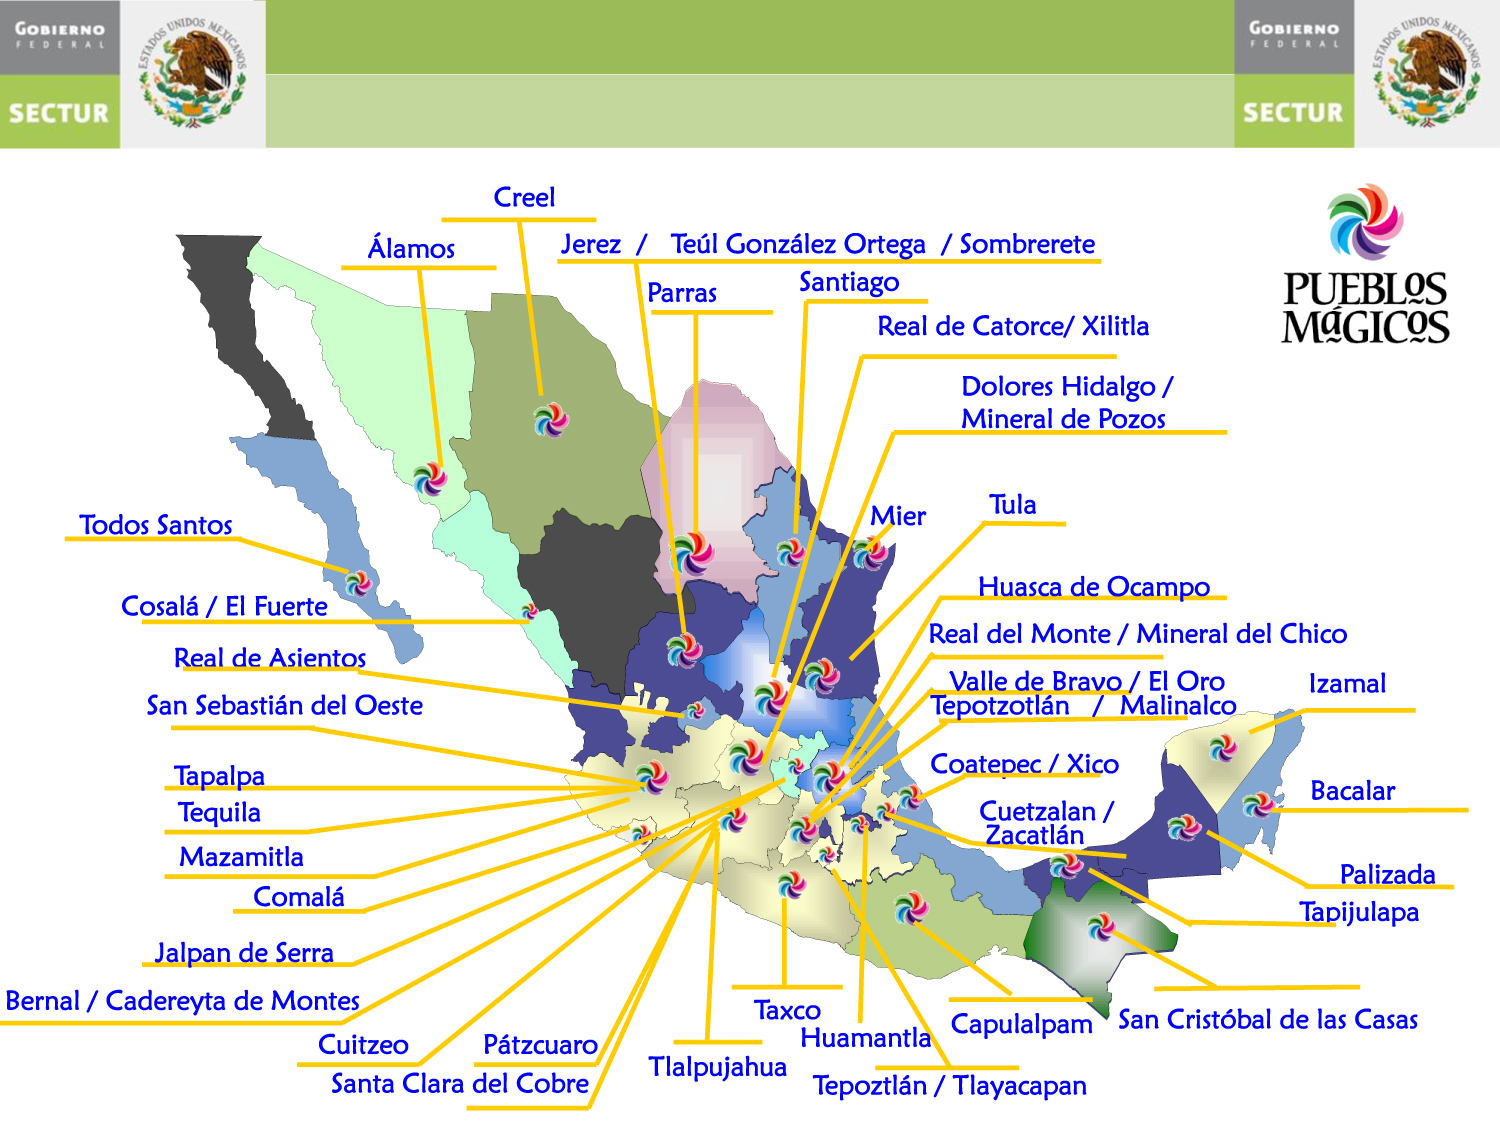Click the Izamal pinwheel marker in Yucatán
The height and width of the screenshot is (1125, 1500).
(1224, 749)
